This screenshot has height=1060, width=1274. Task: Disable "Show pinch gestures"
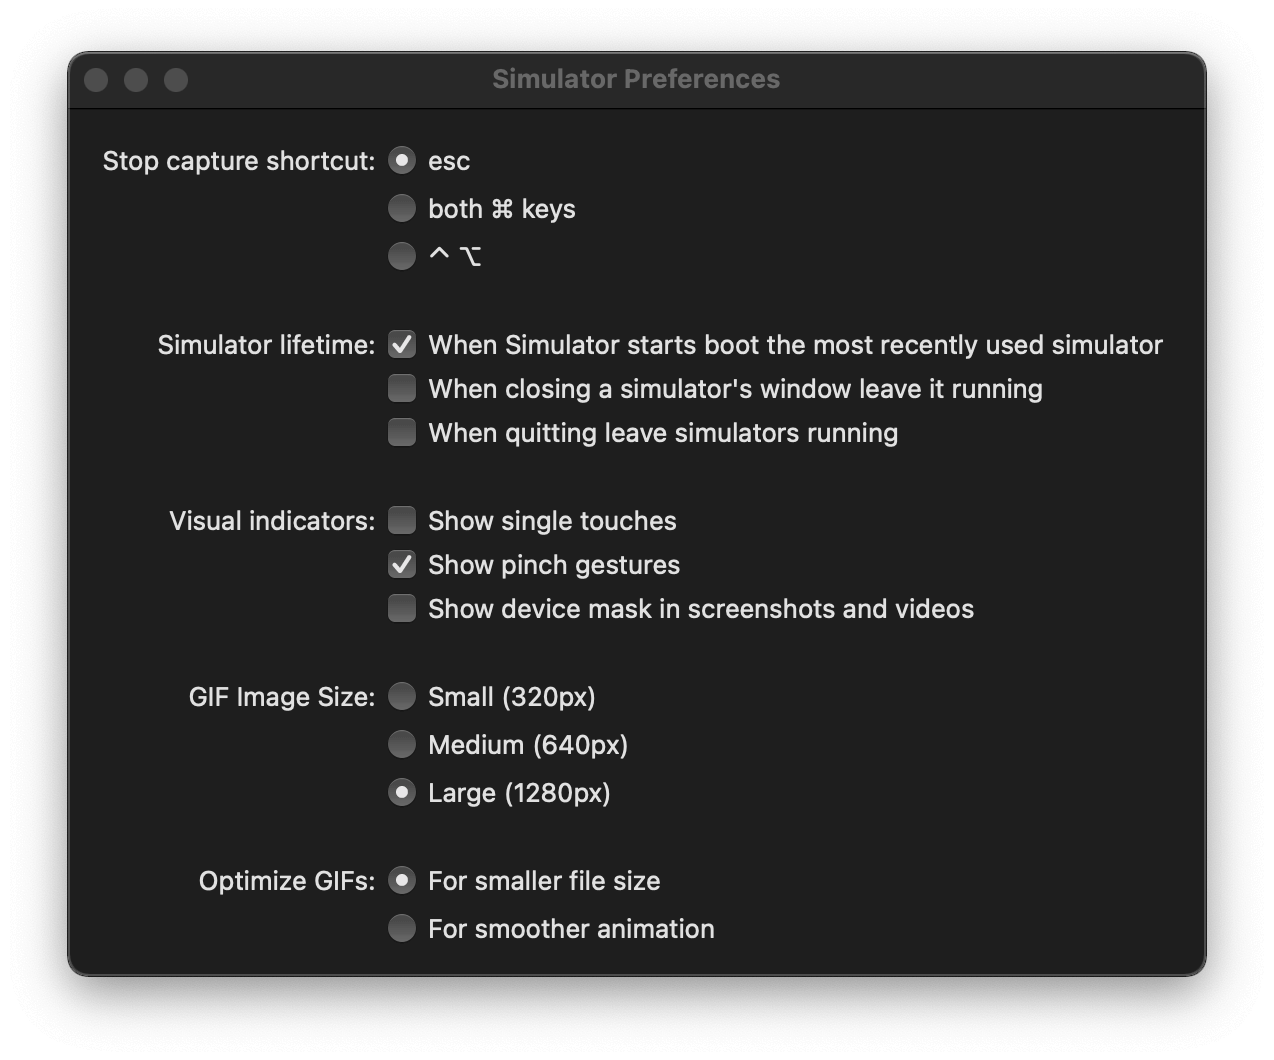(401, 564)
